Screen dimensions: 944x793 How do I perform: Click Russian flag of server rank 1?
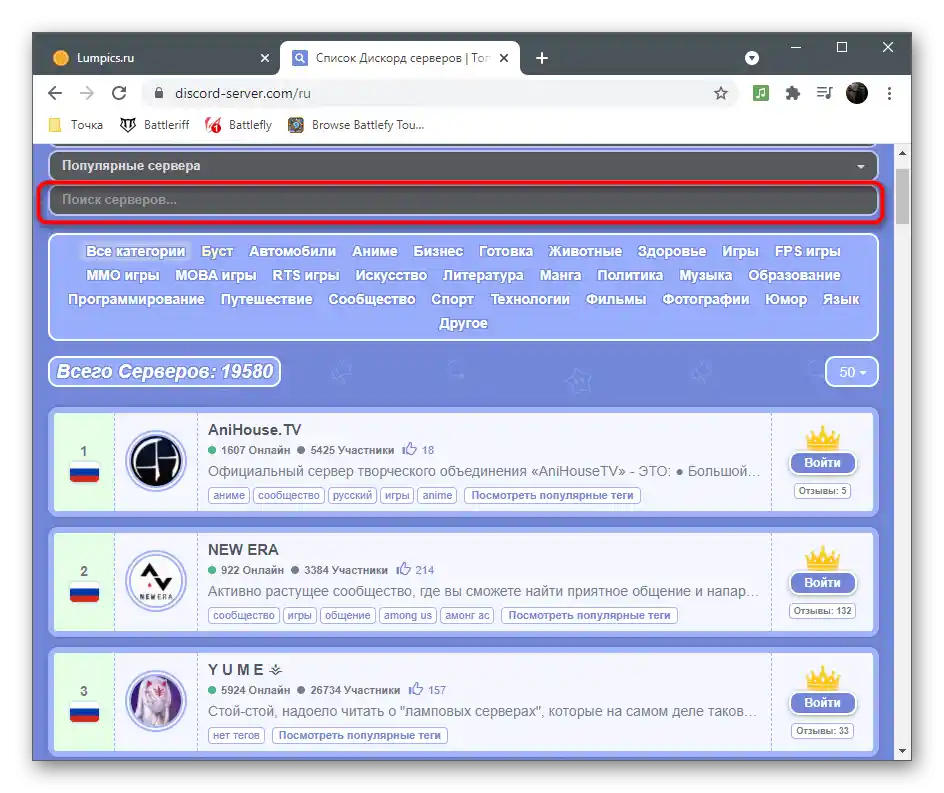tap(84, 473)
